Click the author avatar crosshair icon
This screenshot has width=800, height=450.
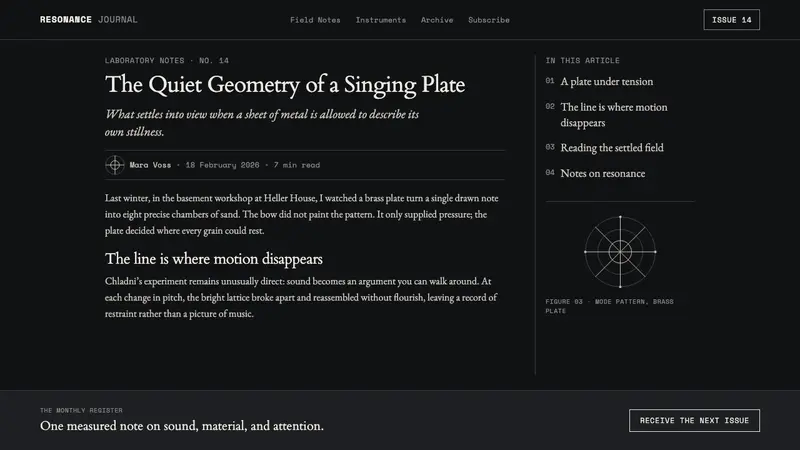point(115,165)
